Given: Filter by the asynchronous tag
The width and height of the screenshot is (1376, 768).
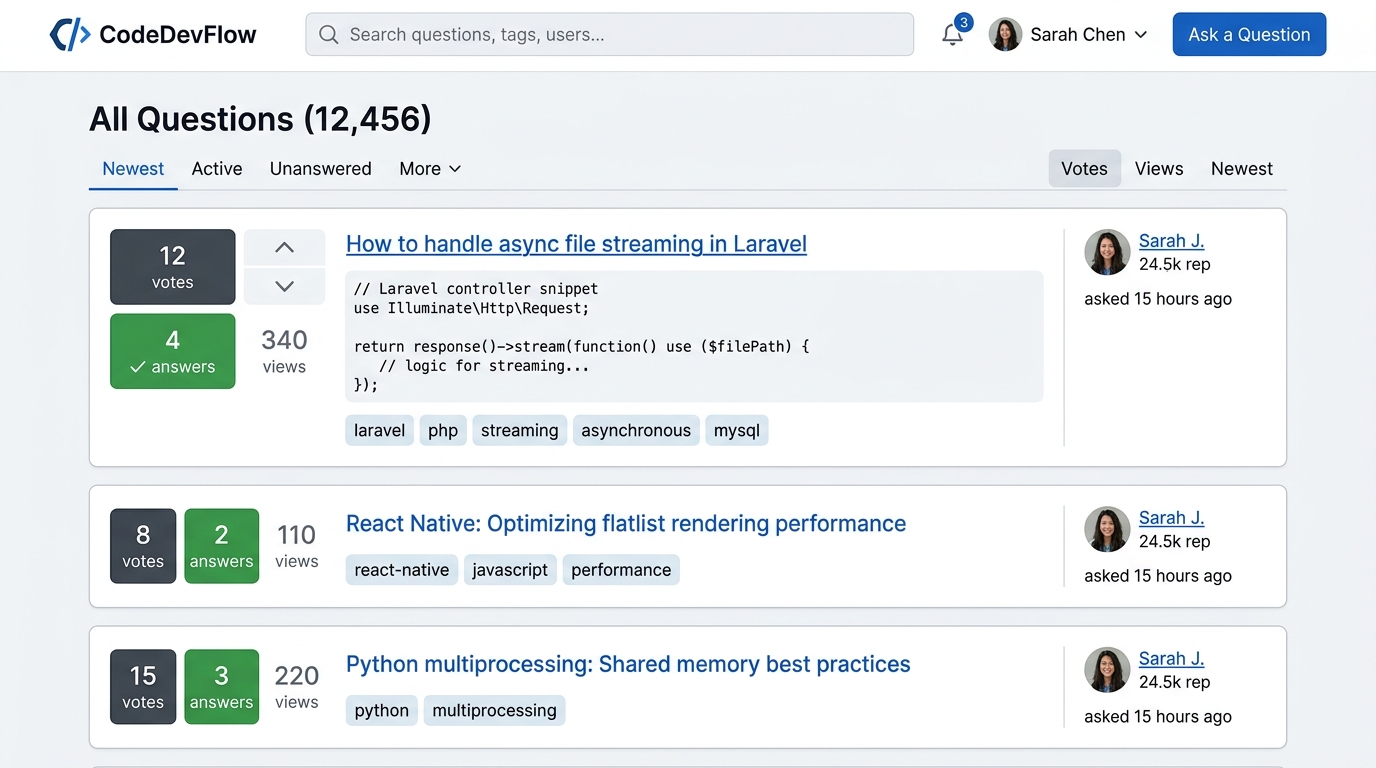Looking at the screenshot, I should tap(636, 431).
